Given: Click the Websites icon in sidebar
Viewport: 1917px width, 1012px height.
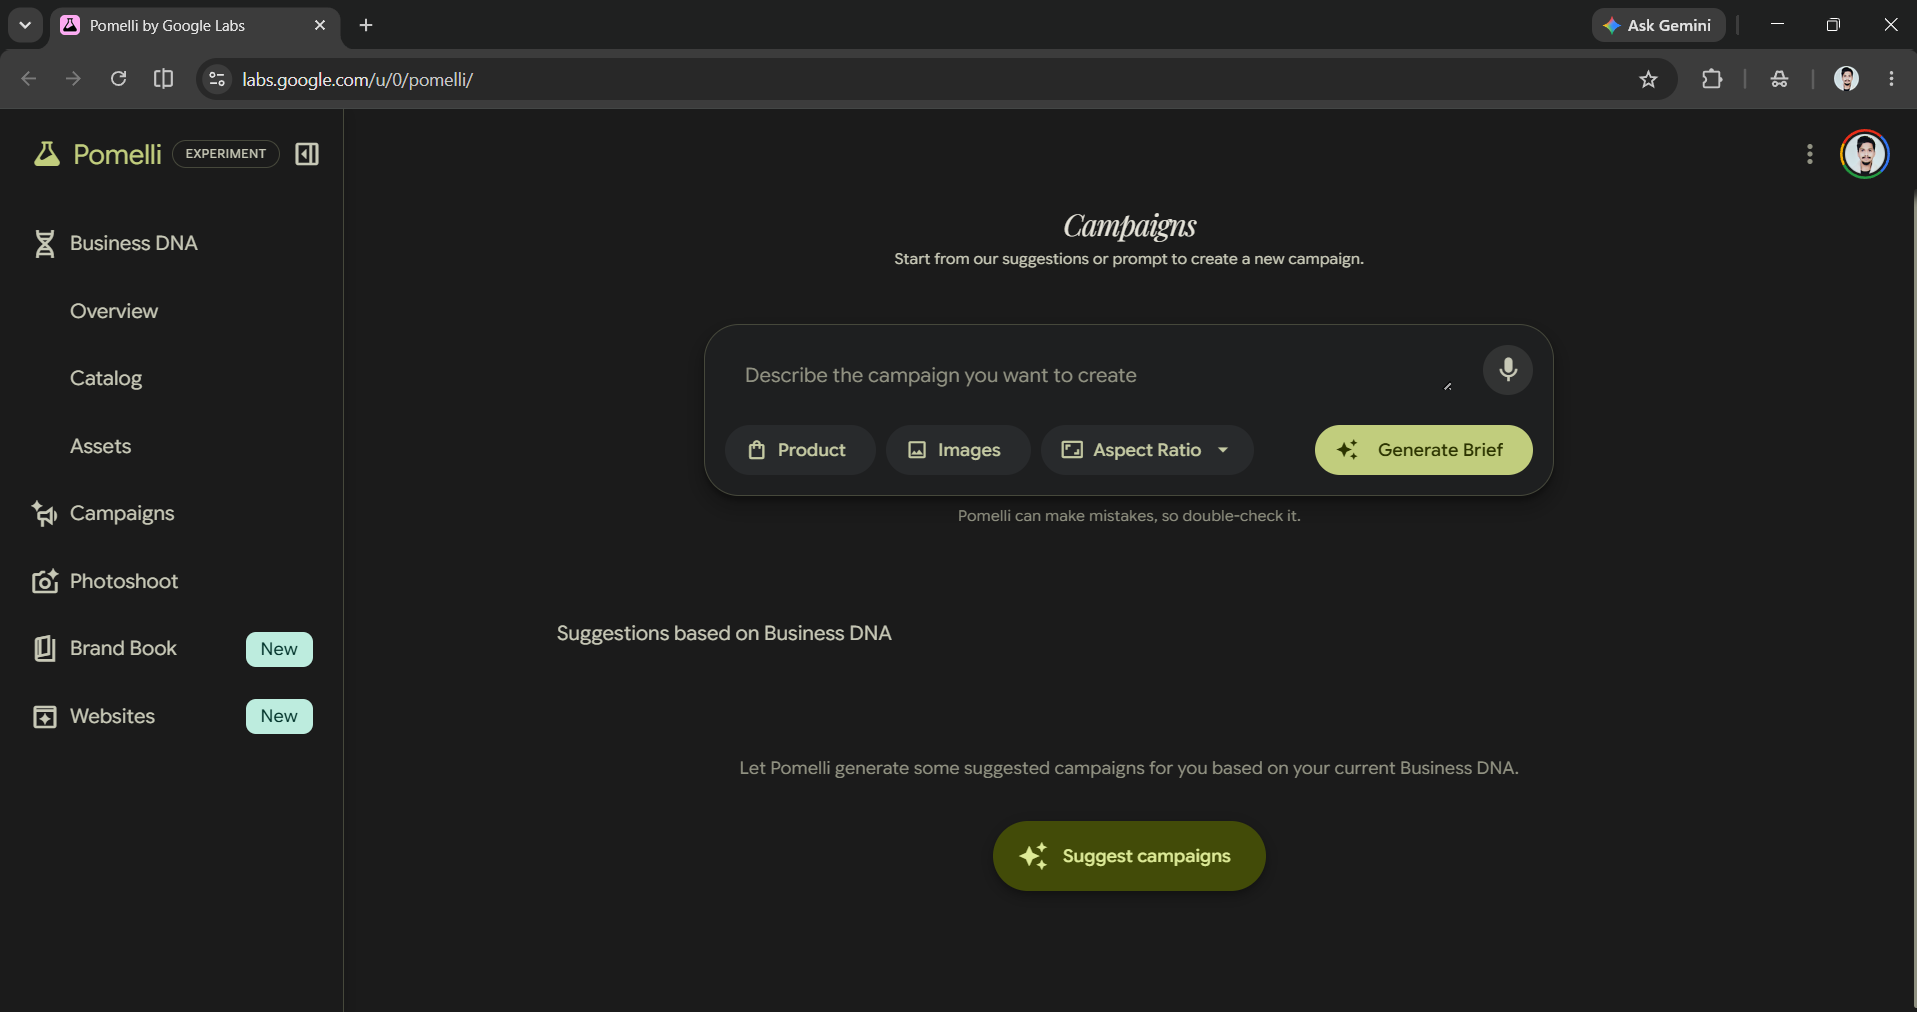Looking at the screenshot, I should 45,716.
